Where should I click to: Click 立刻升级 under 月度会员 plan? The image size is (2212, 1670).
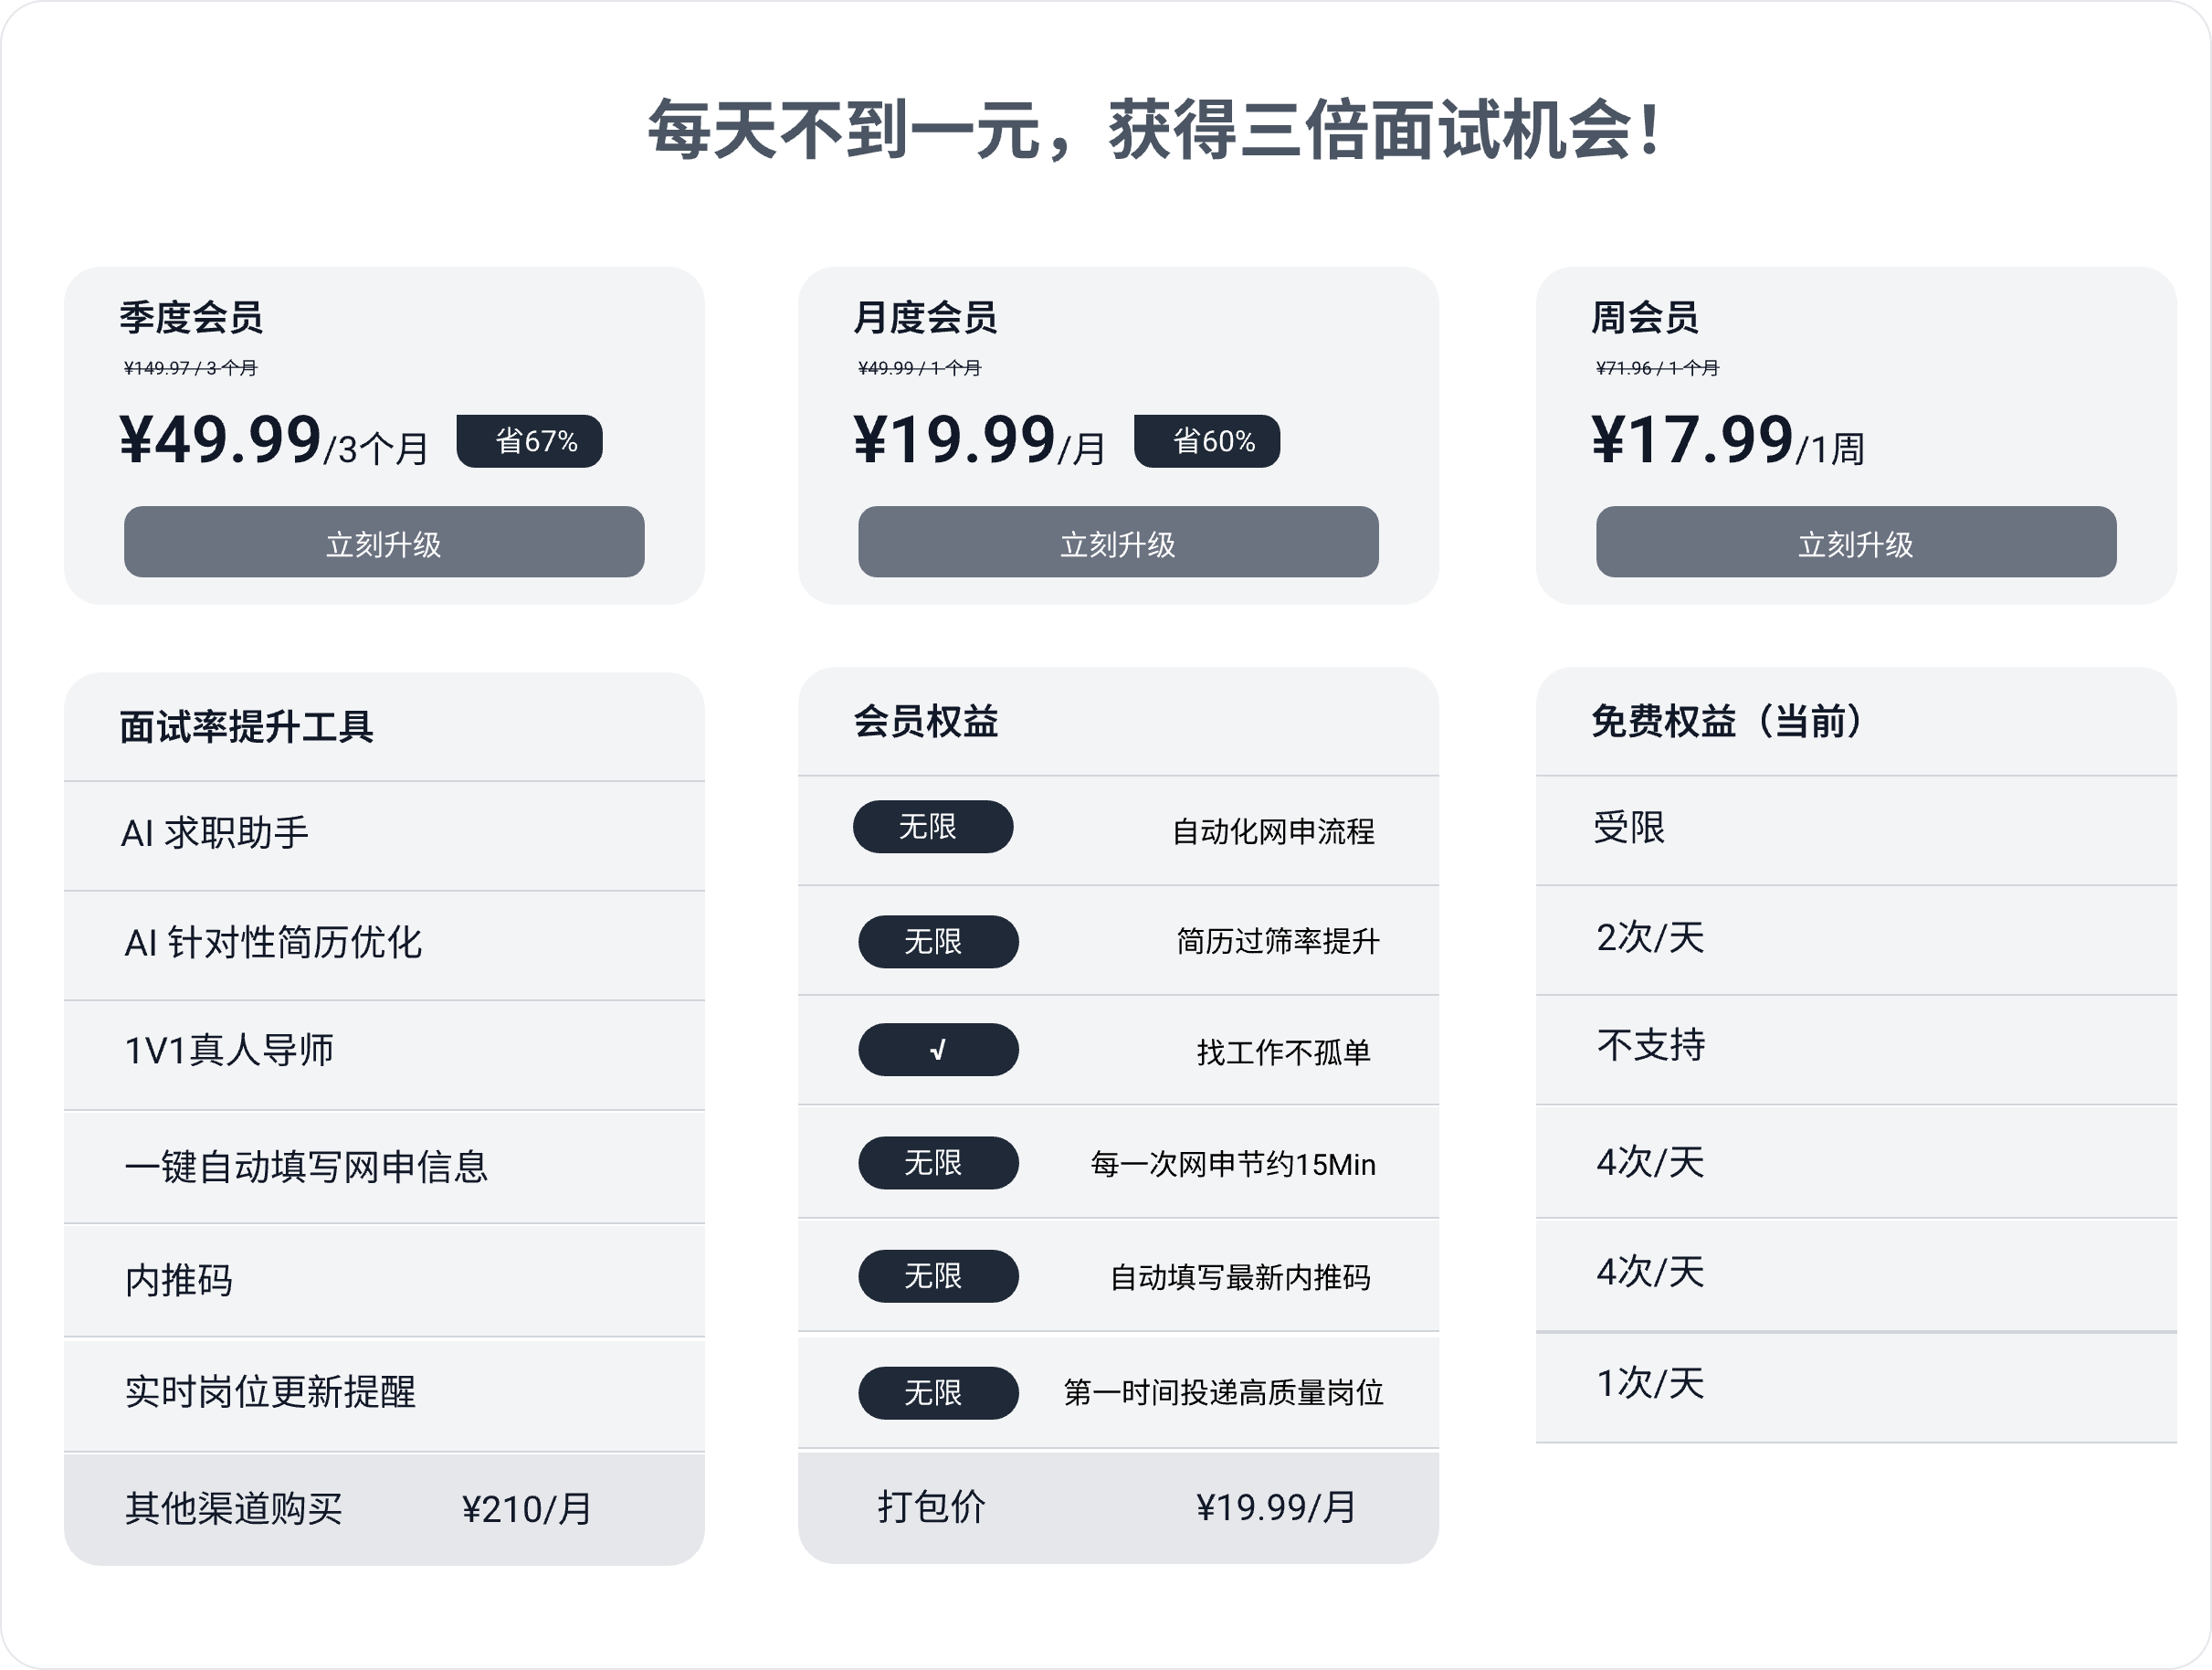1118,542
